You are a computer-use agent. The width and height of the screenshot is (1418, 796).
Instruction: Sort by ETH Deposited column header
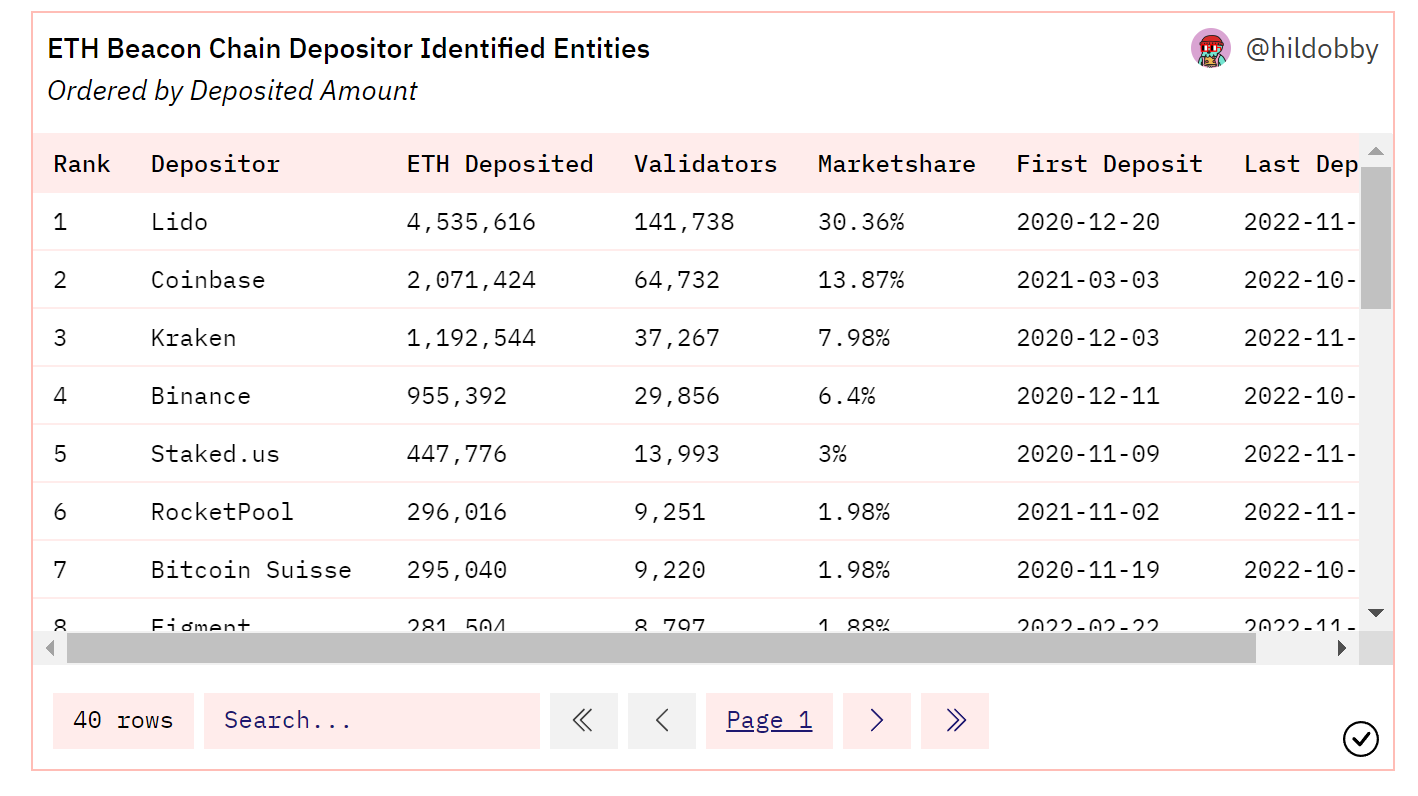[499, 164]
